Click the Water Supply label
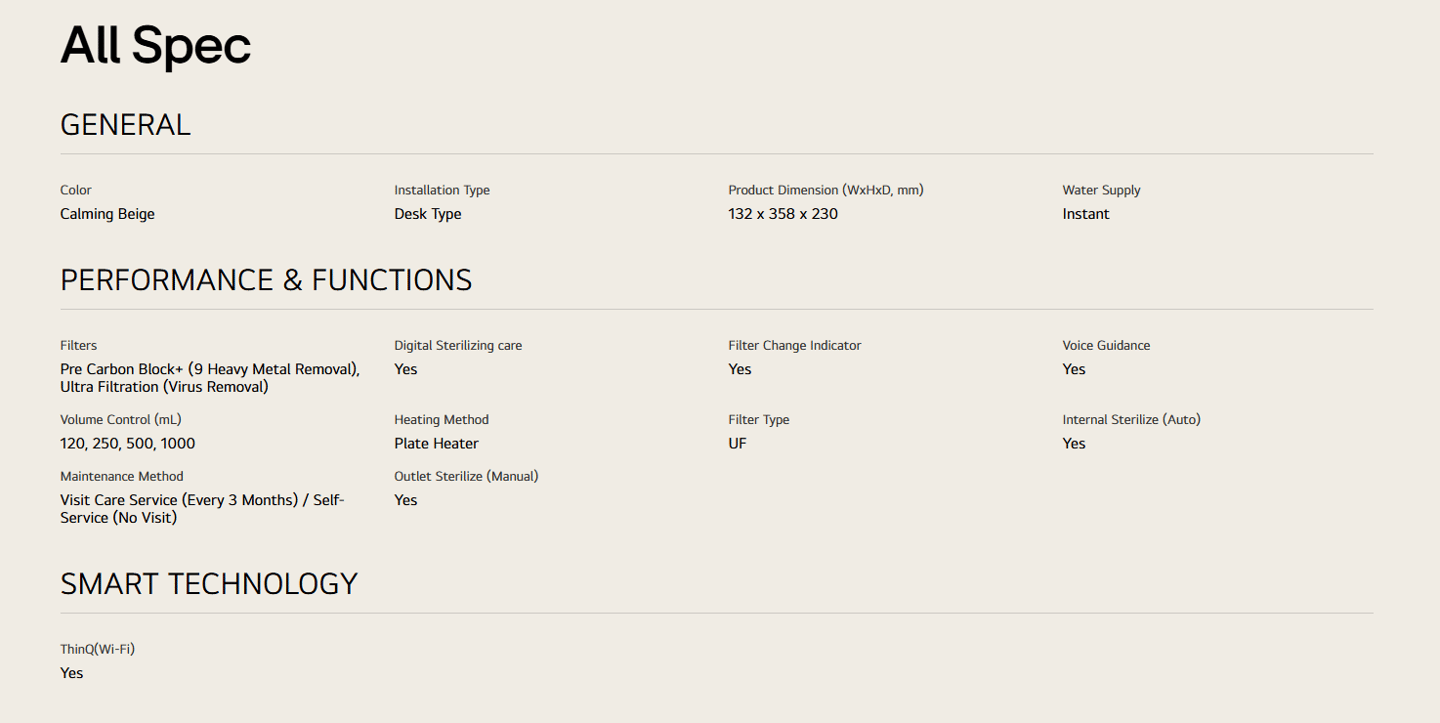This screenshot has height=723, width=1440. coord(1100,190)
